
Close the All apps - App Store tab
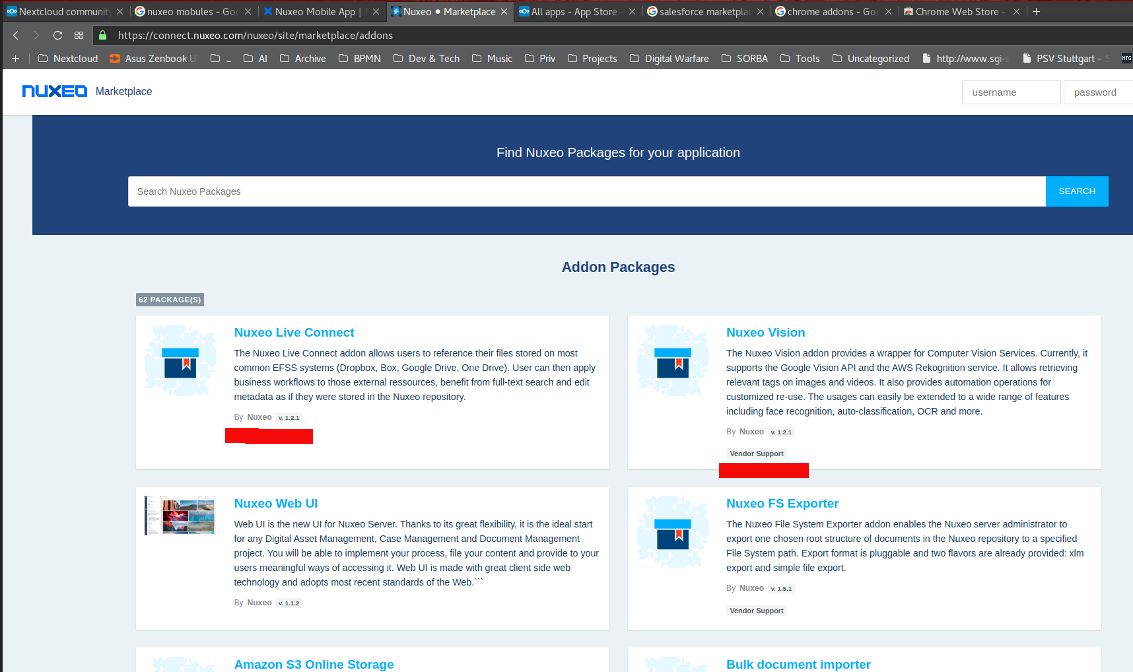632,12
